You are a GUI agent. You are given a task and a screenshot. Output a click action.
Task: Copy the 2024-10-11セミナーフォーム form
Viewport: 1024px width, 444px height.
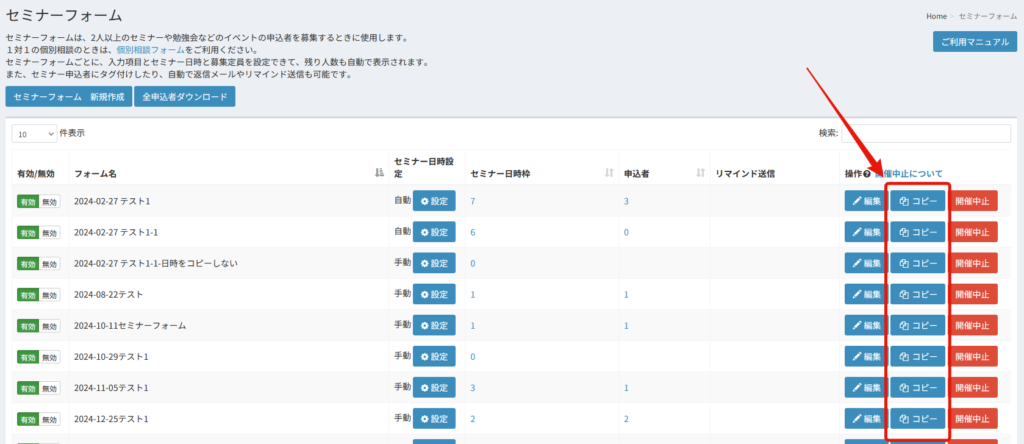[917, 326]
